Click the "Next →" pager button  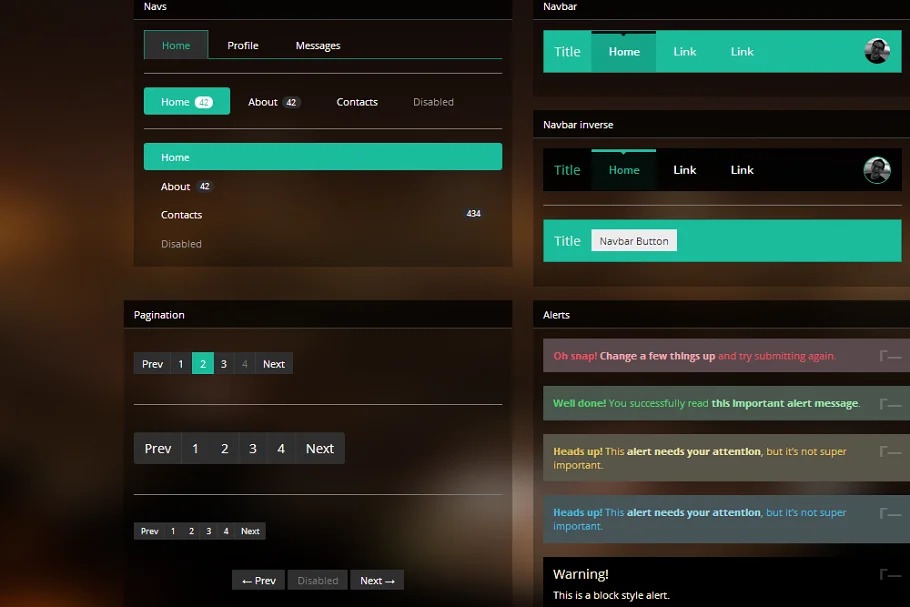point(377,580)
